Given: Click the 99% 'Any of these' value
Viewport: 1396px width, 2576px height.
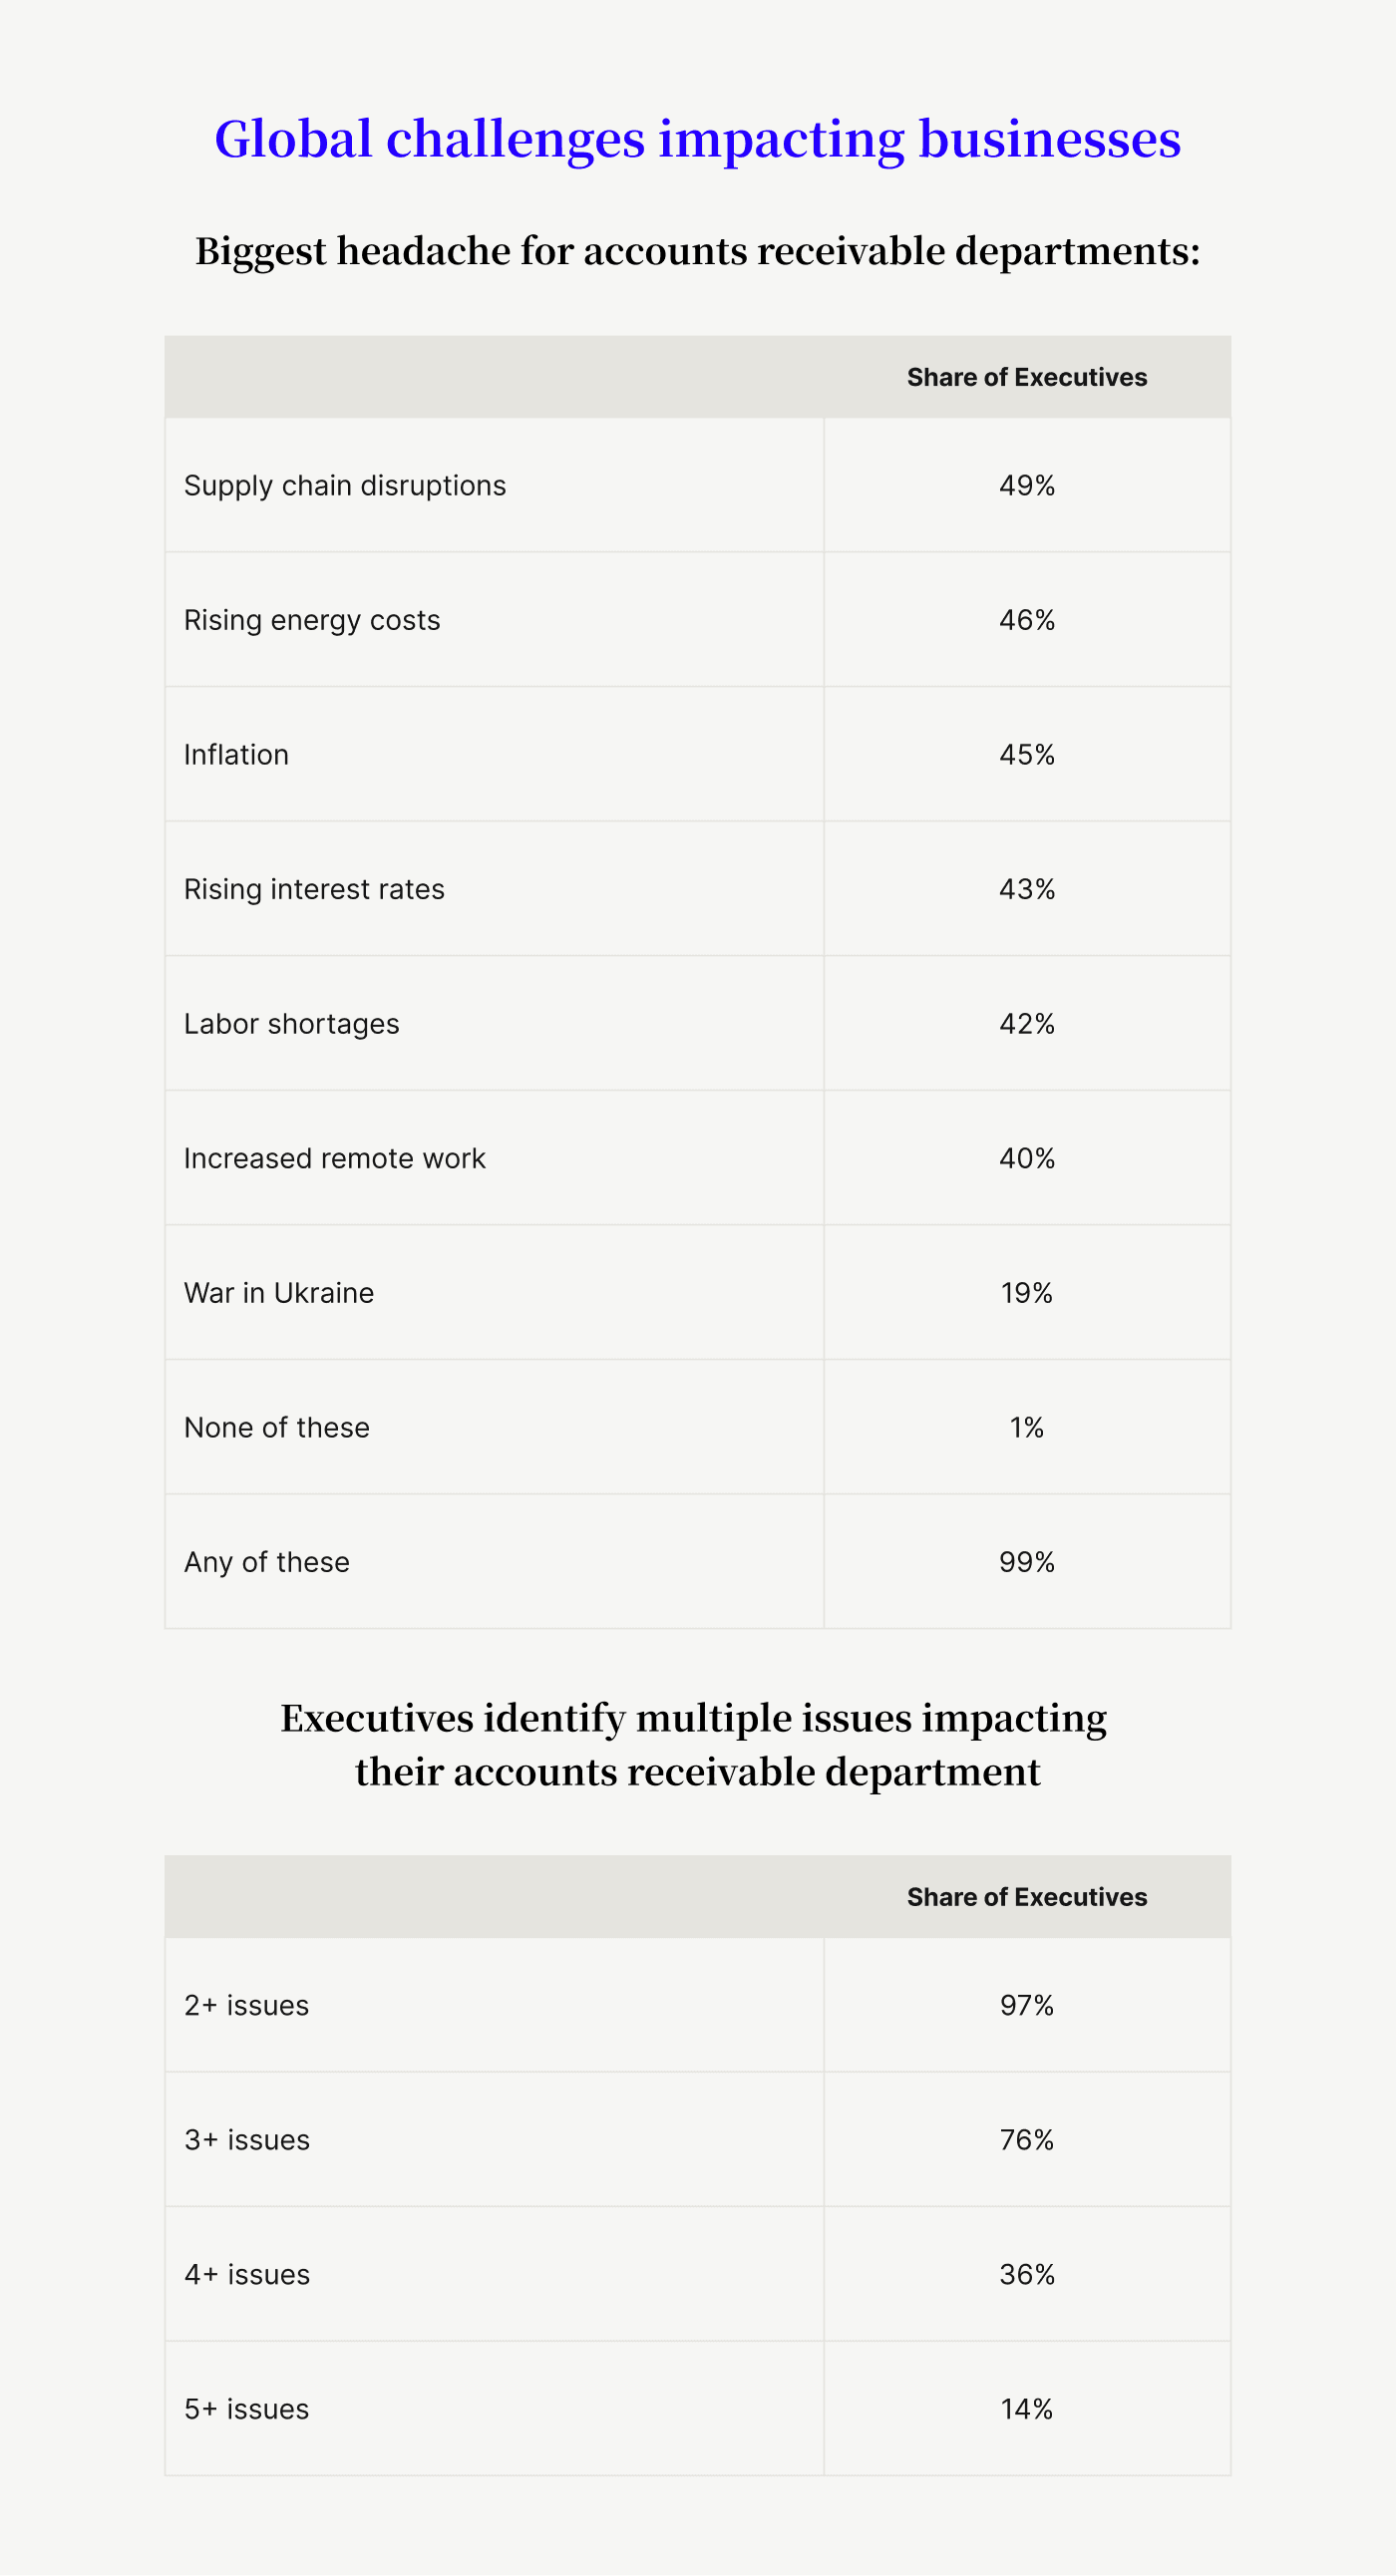Looking at the screenshot, I should coord(1026,1563).
